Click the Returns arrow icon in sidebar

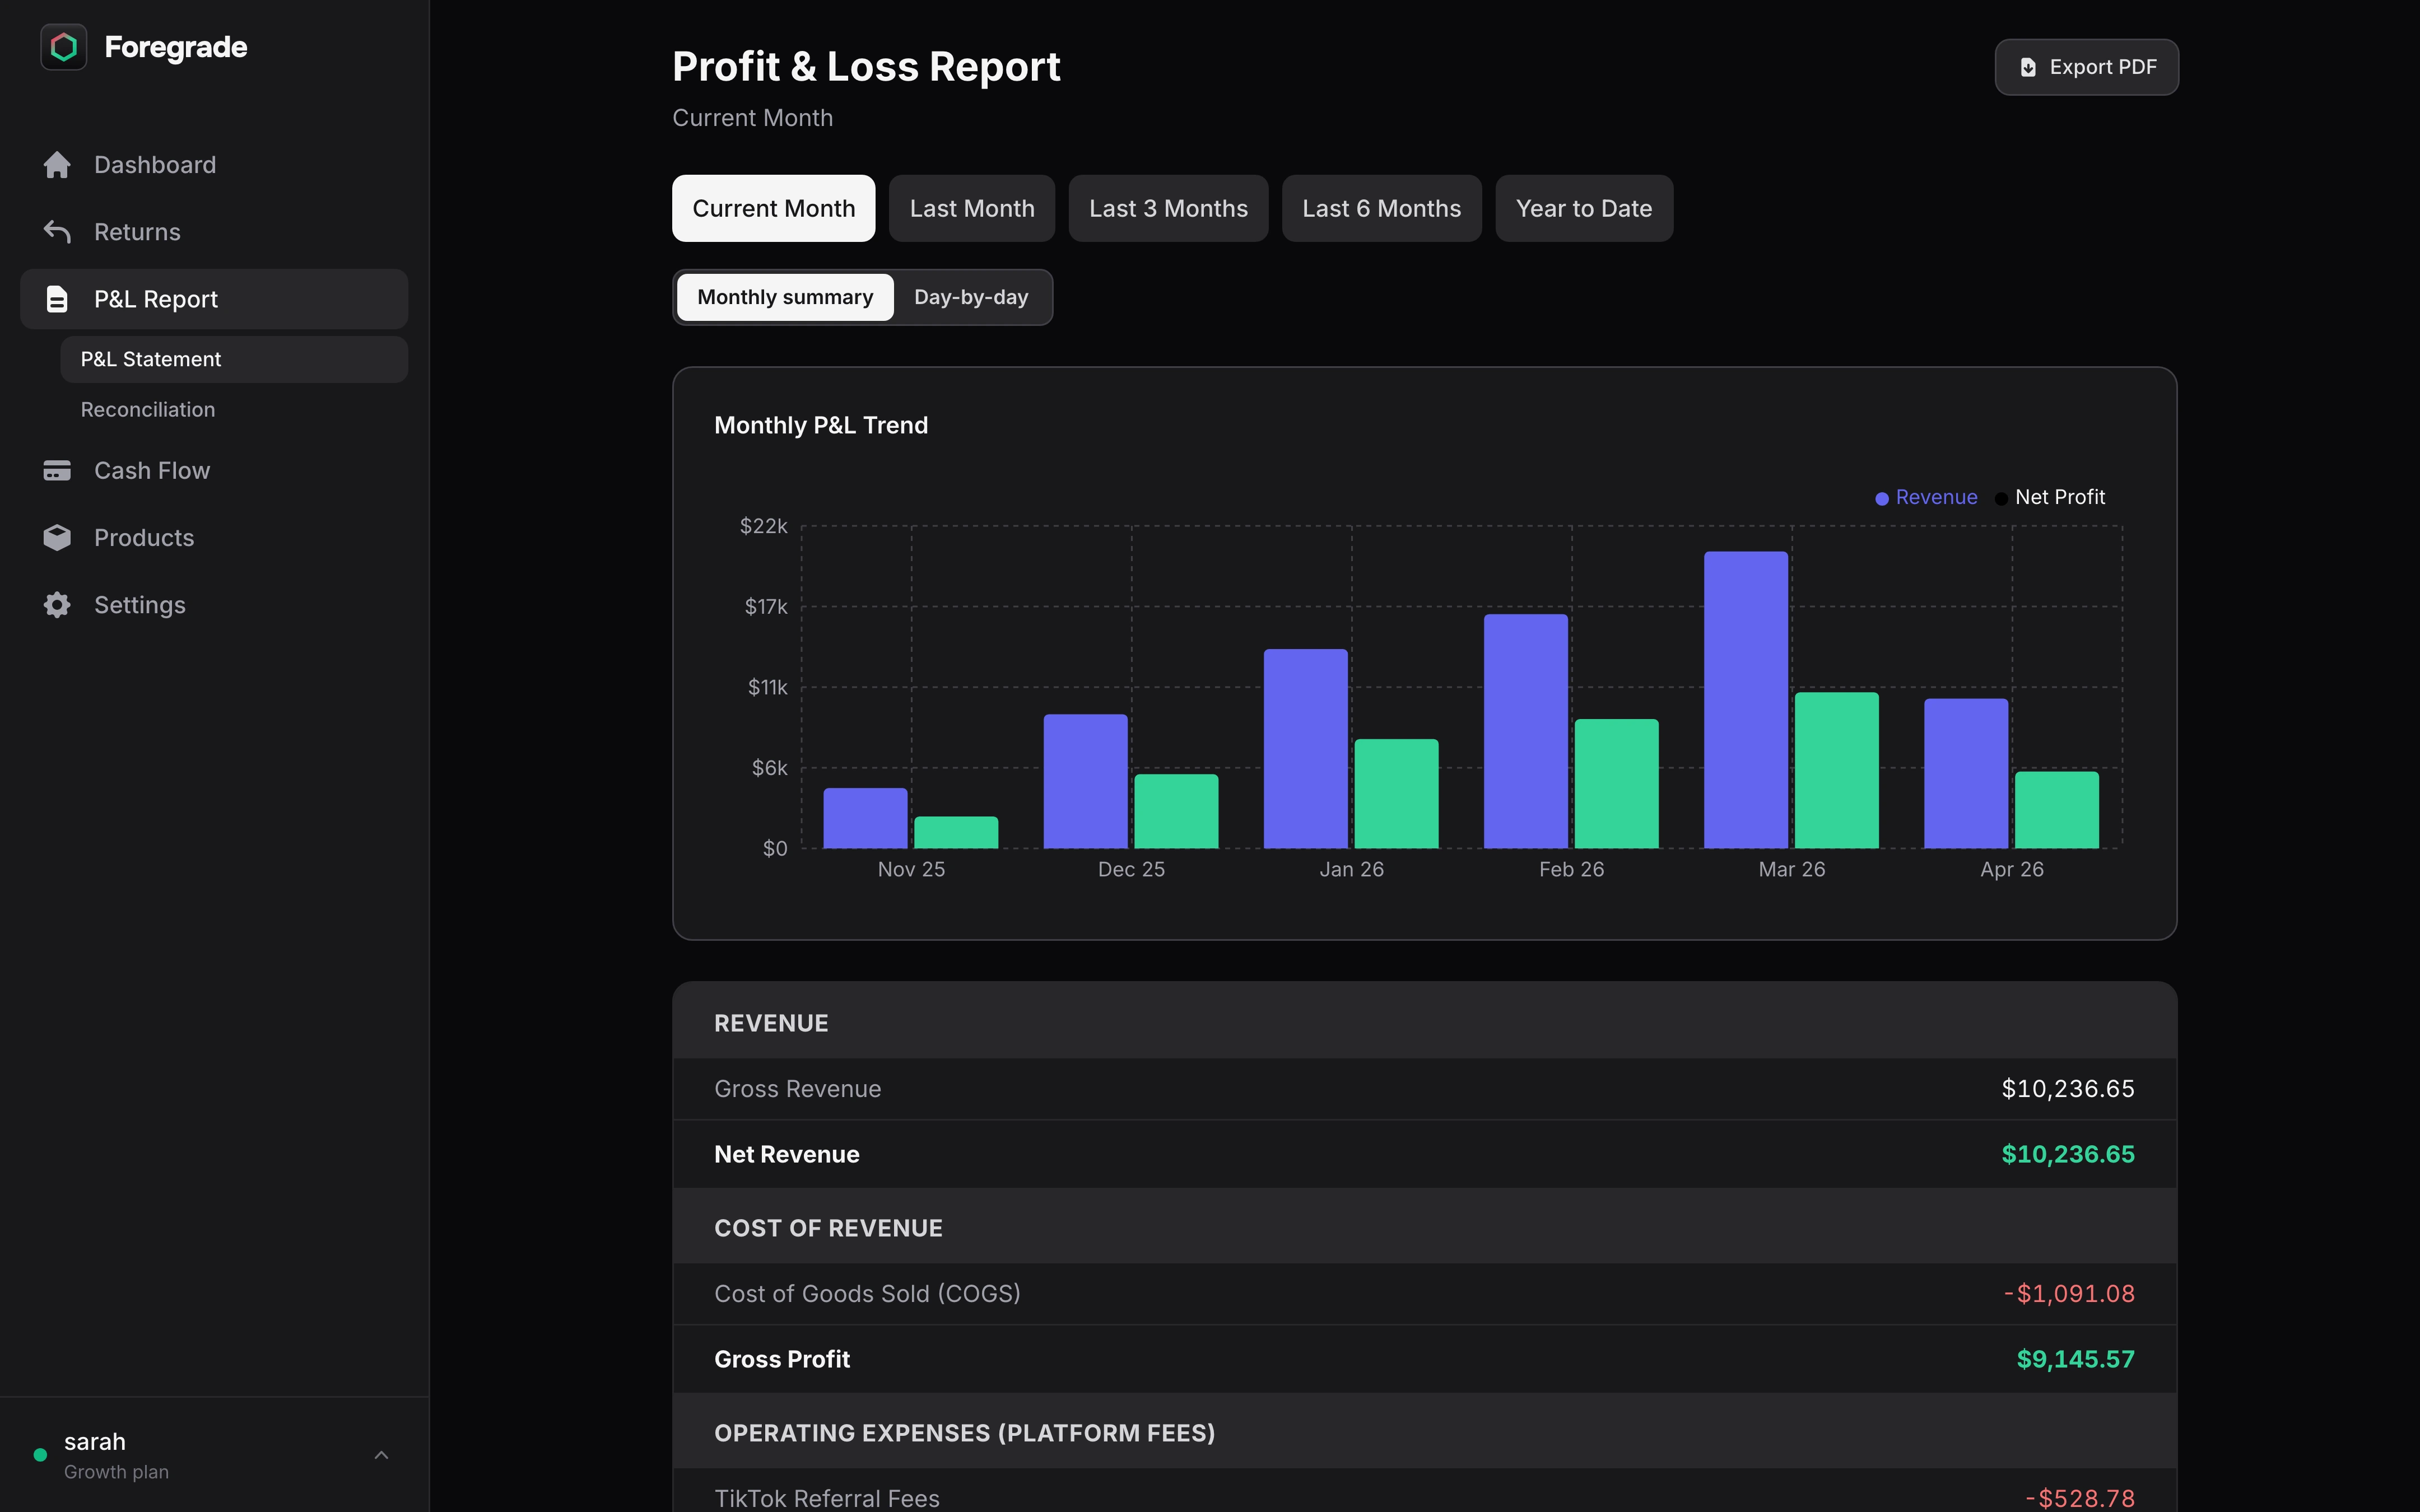coord(57,231)
